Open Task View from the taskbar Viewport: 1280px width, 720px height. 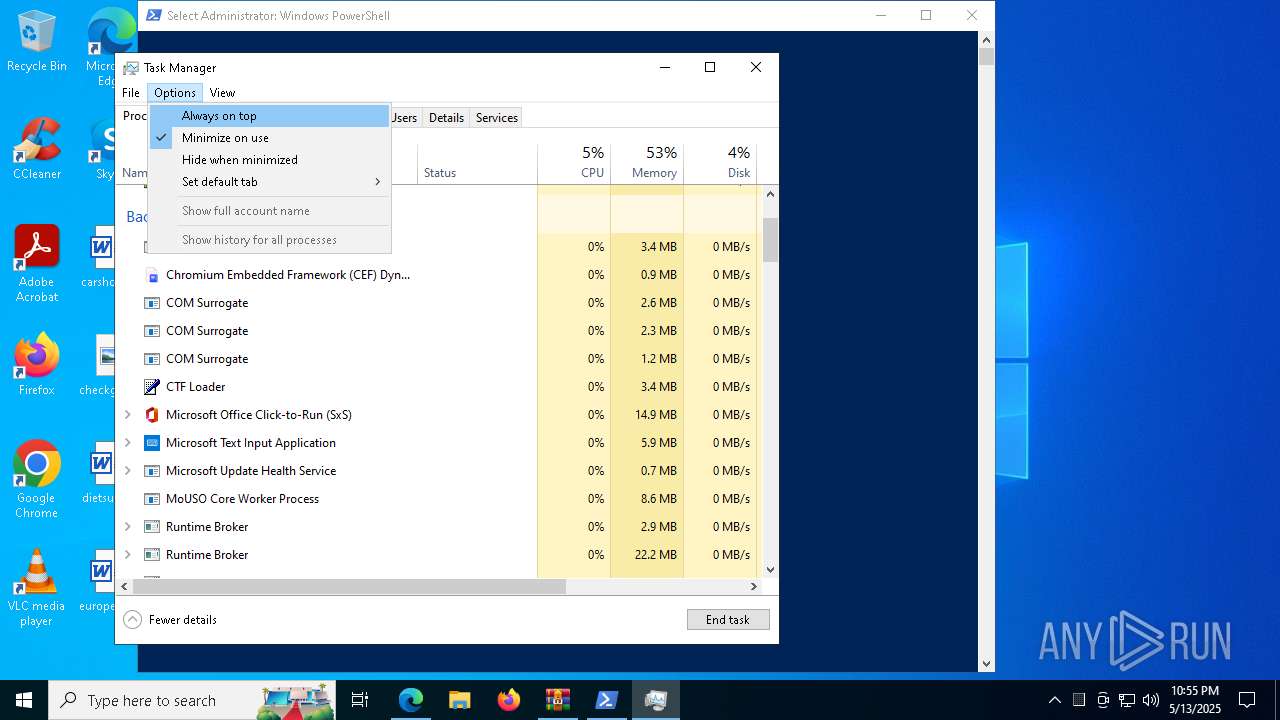click(360, 700)
